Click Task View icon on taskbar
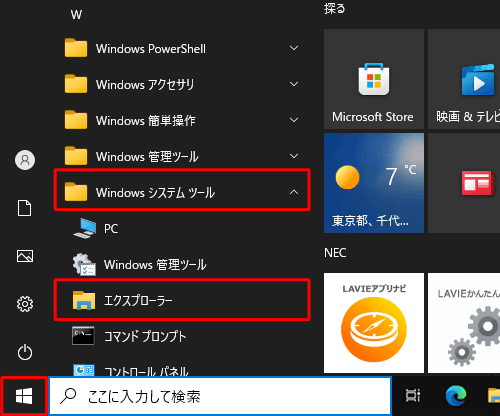 click(413, 396)
